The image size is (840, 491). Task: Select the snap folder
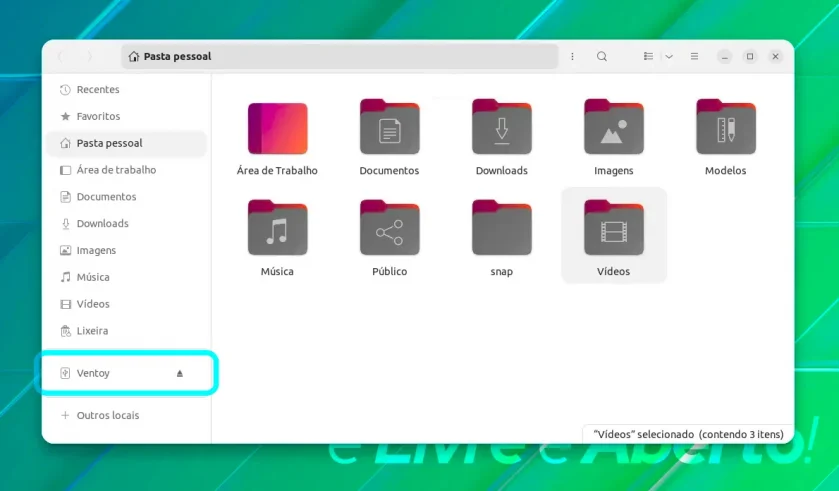pos(501,228)
